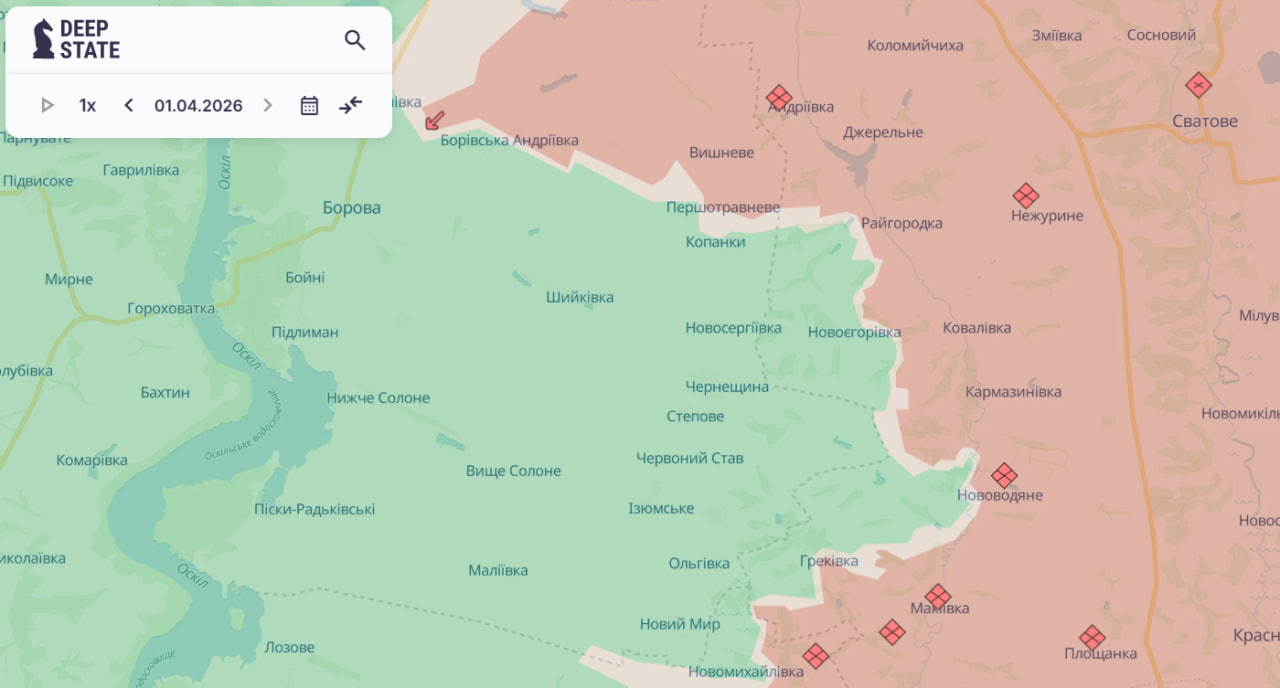Go to next date with right chevron

(267, 105)
